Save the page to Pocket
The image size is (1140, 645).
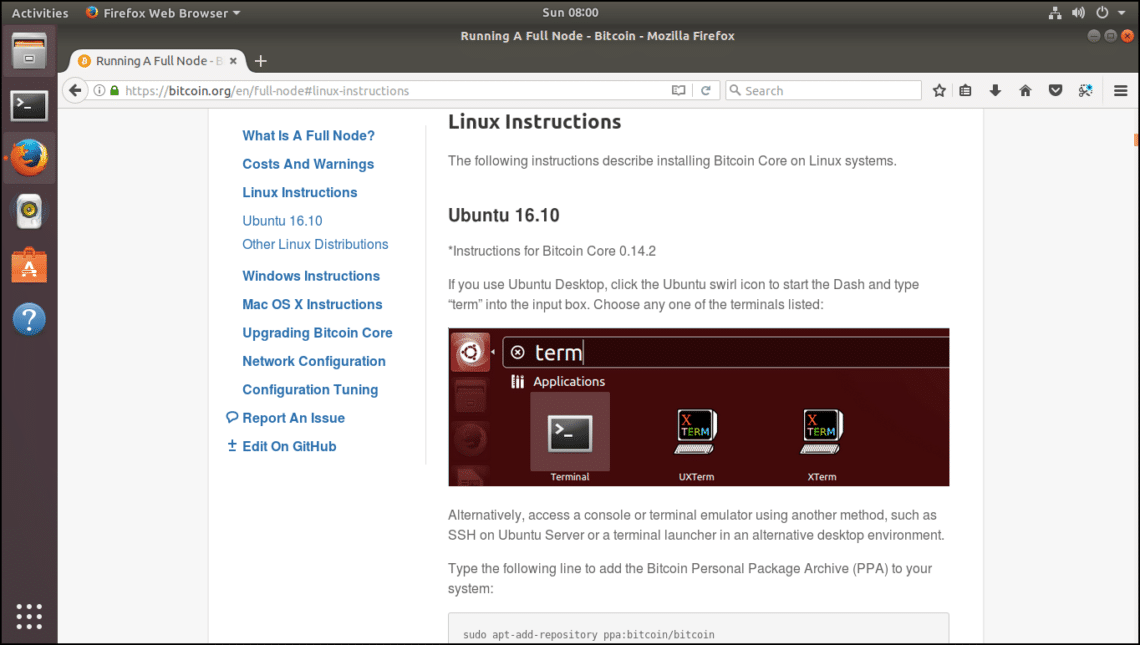[1056, 90]
